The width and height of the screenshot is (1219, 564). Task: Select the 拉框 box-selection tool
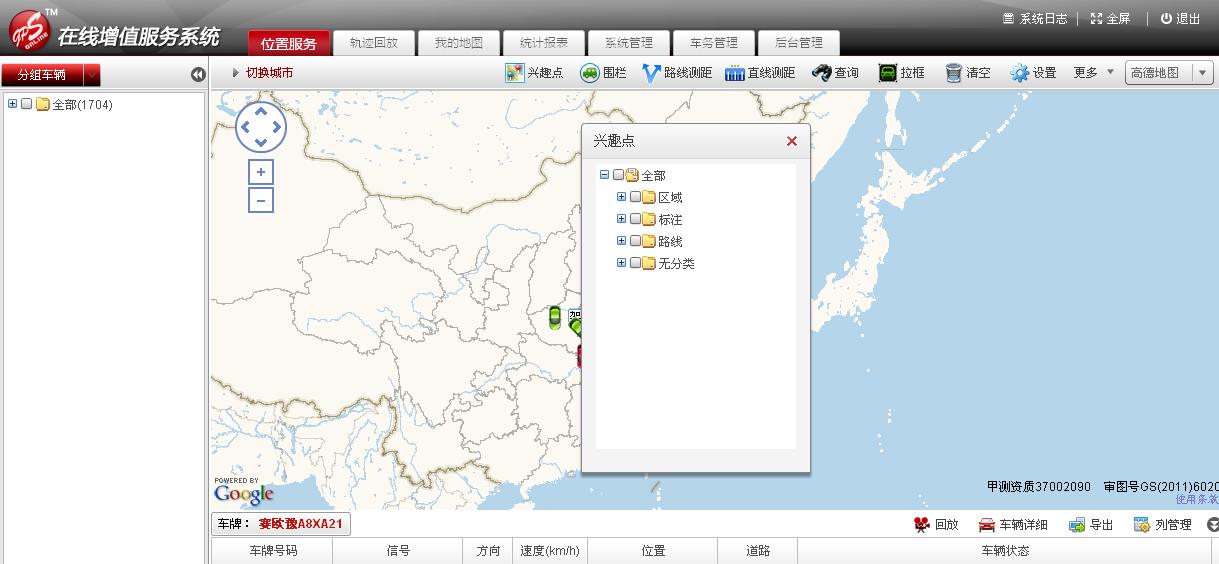888,73
